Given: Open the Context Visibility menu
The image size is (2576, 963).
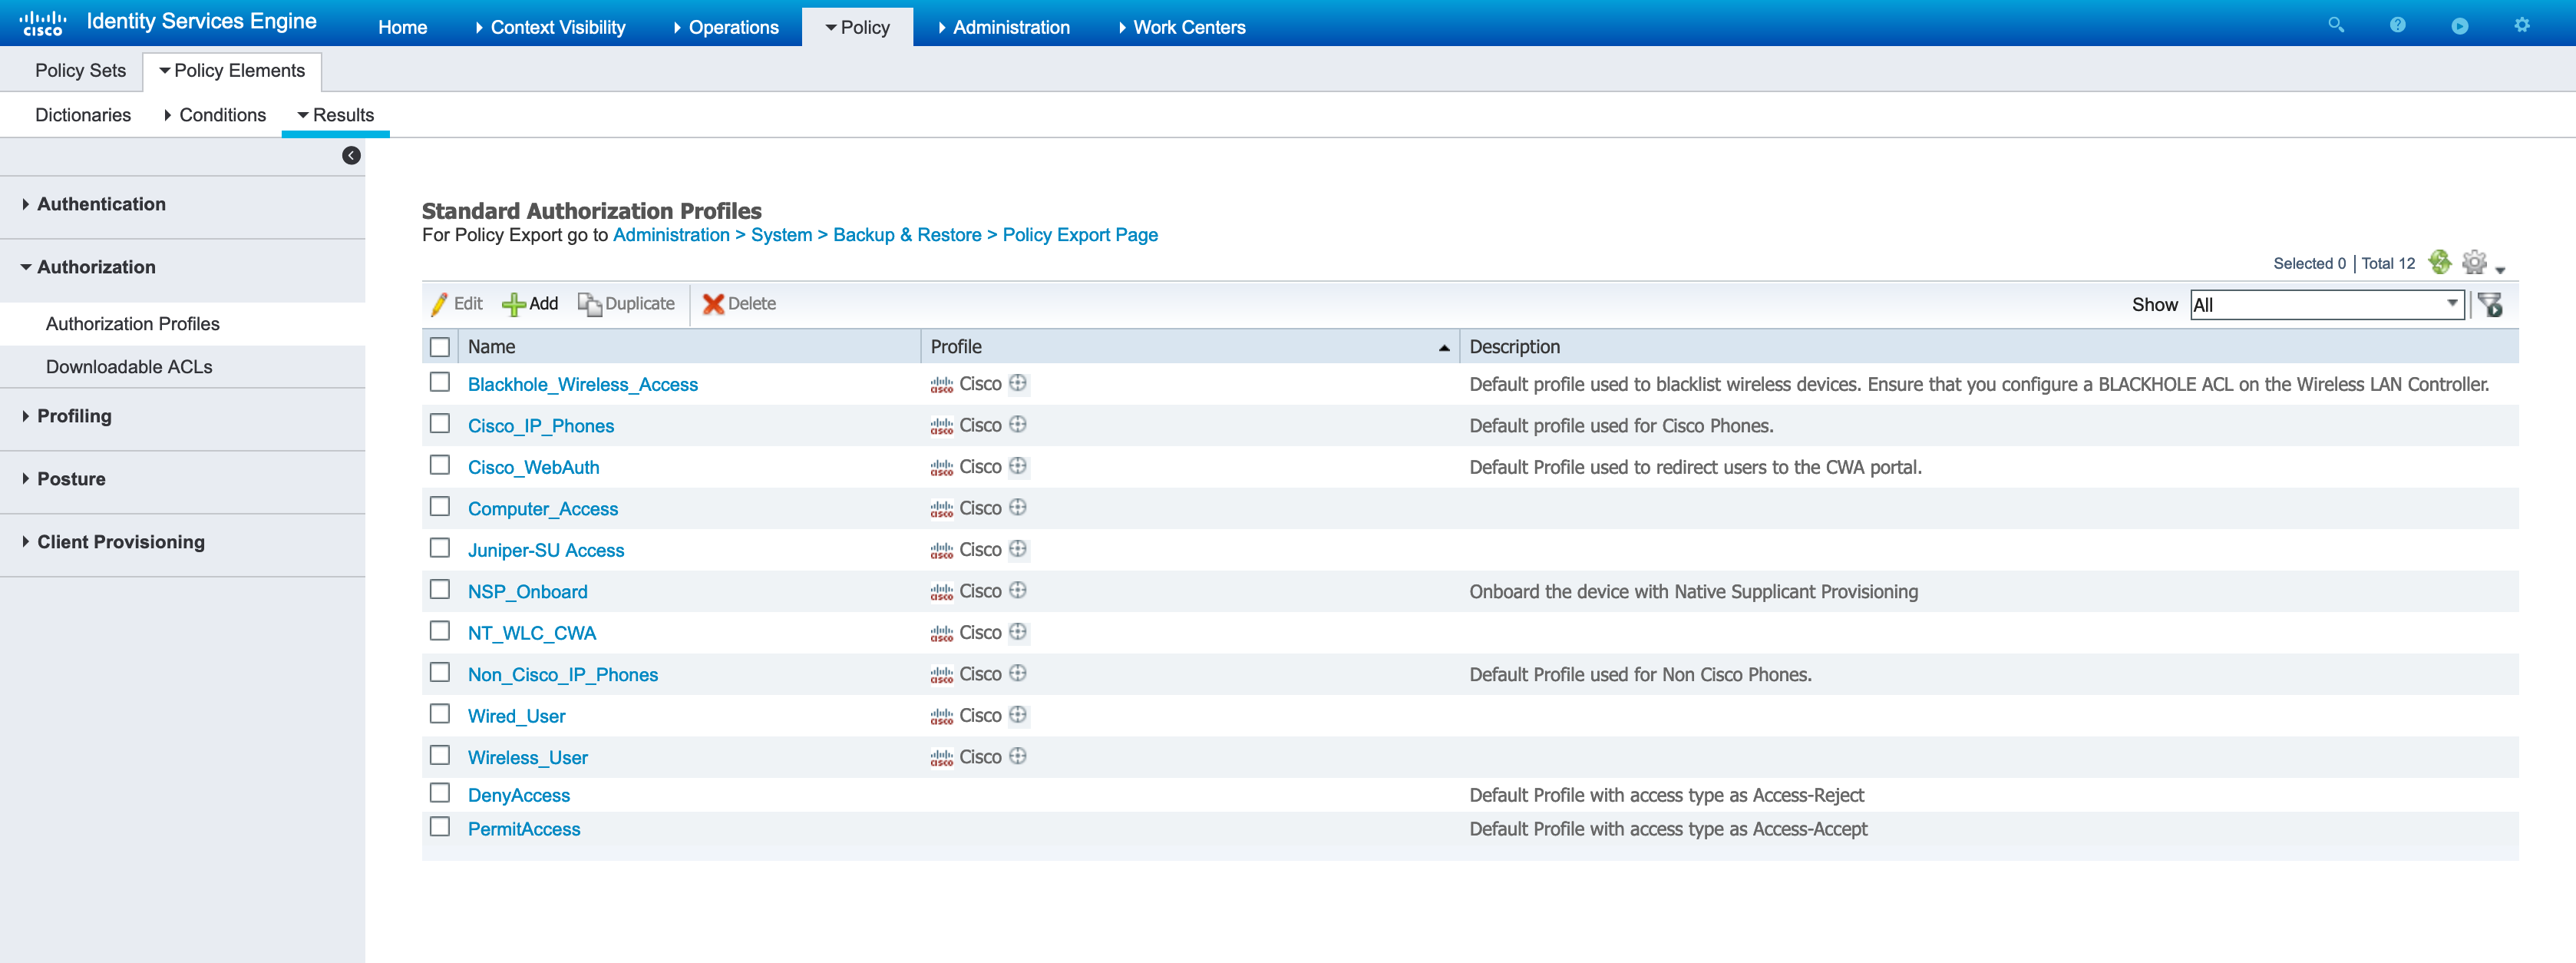Looking at the screenshot, I should pyautogui.click(x=551, y=27).
